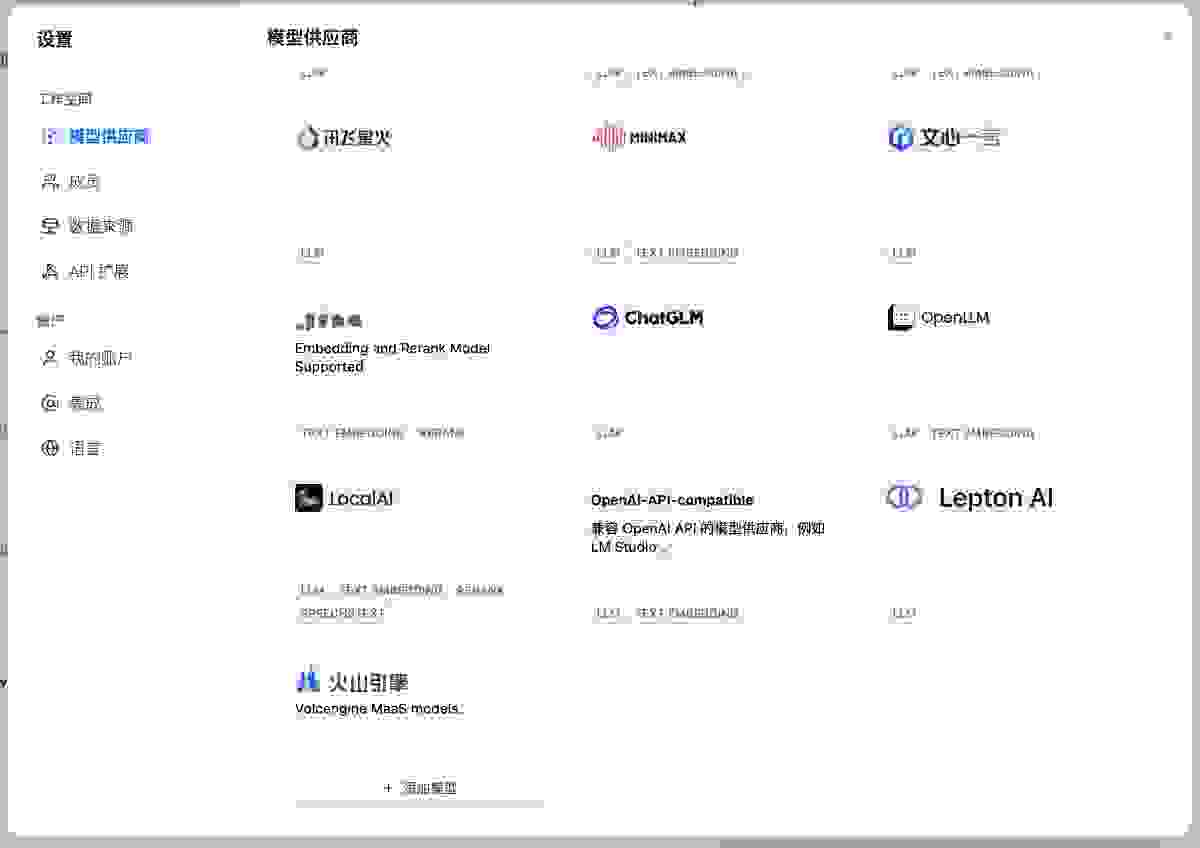
Task: Select the OpenAI-API-compatible provider title
Action: (x=672, y=500)
